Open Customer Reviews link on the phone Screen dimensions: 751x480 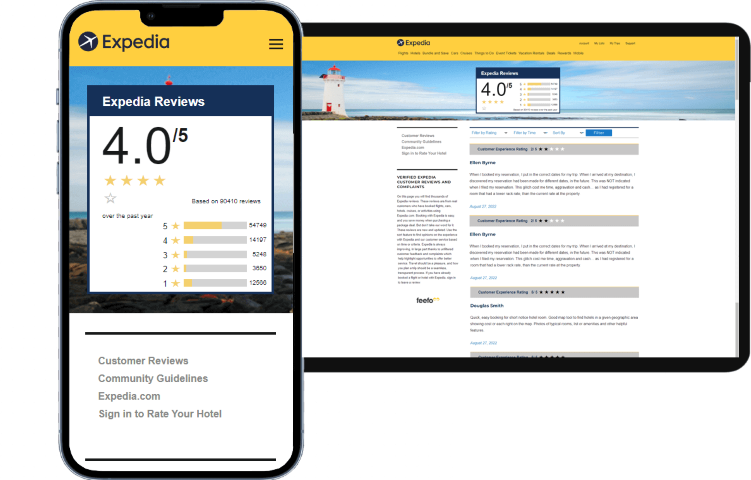coord(143,361)
